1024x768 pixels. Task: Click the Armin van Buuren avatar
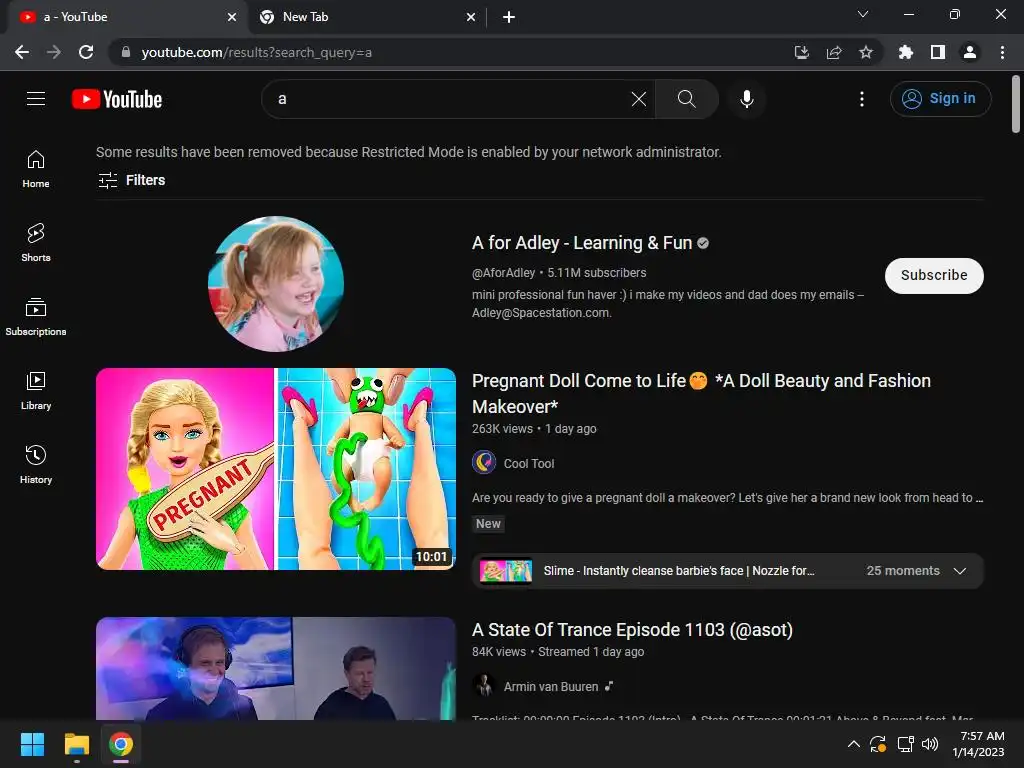coord(484,686)
